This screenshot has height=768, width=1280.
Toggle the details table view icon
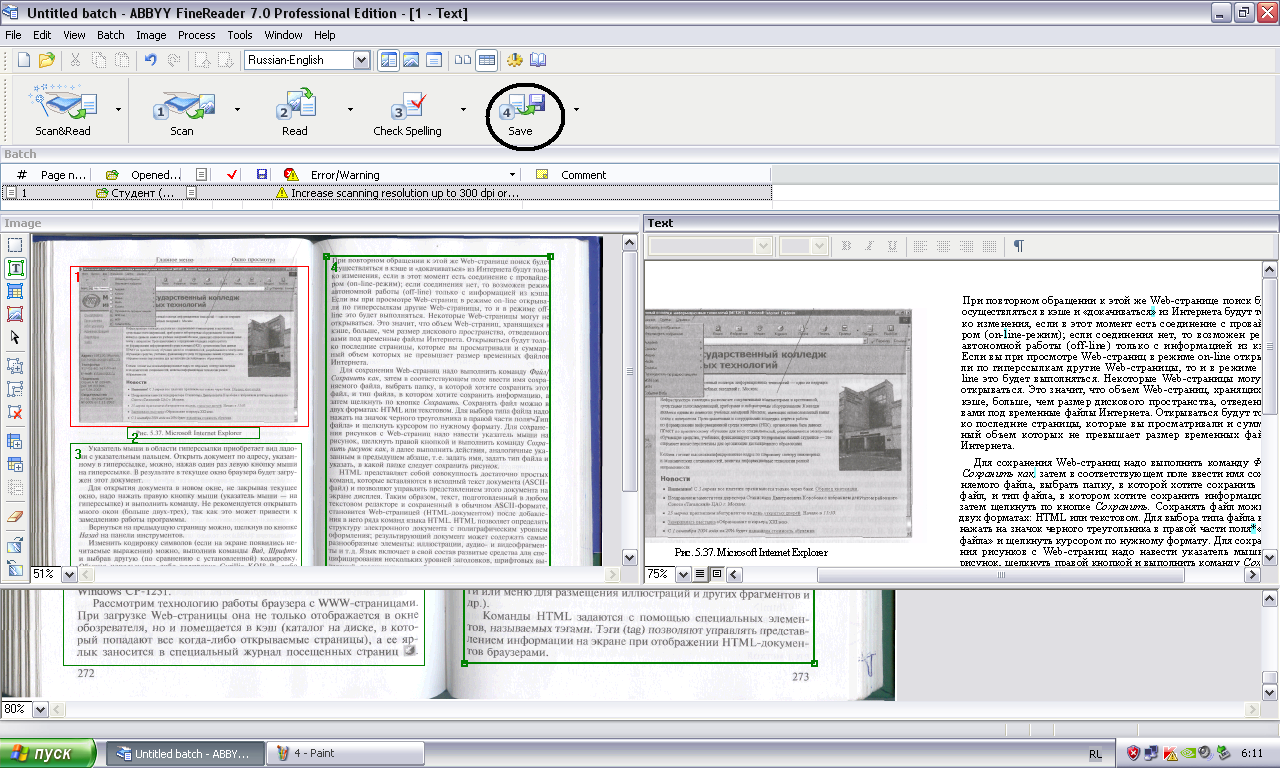pos(486,60)
